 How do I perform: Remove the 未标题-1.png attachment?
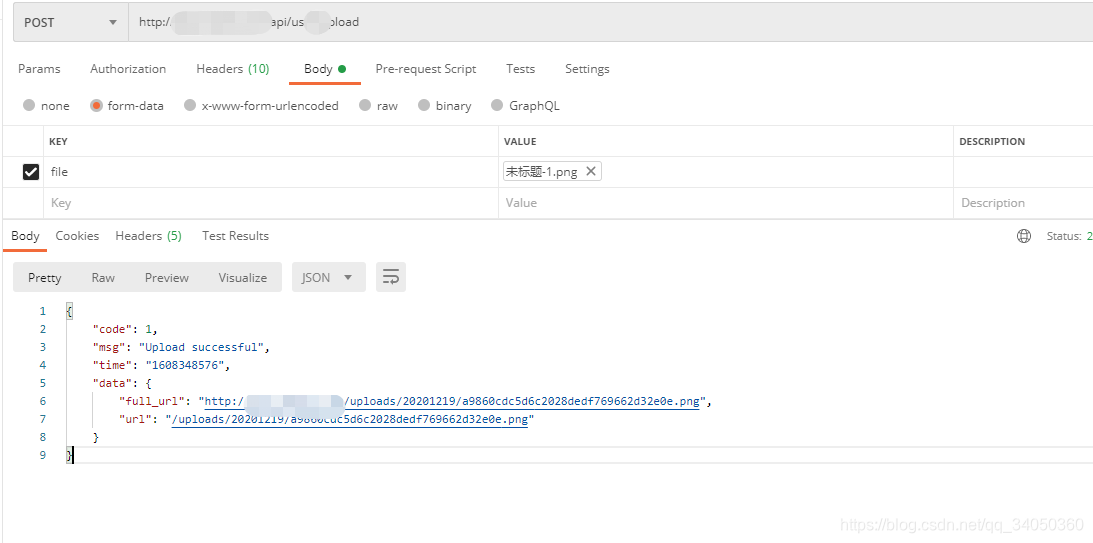[x=590, y=171]
